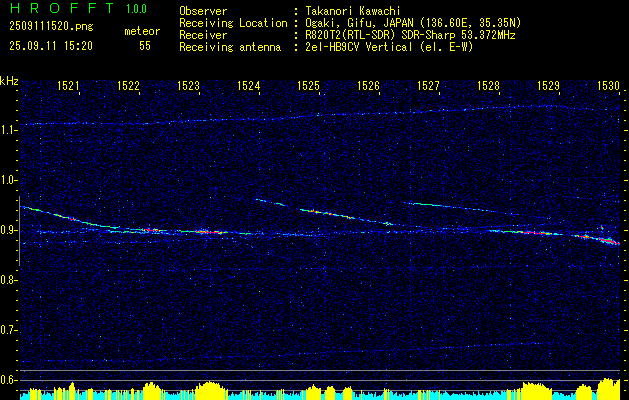Select the file name 2509111520.png

pyautogui.click(x=51, y=27)
